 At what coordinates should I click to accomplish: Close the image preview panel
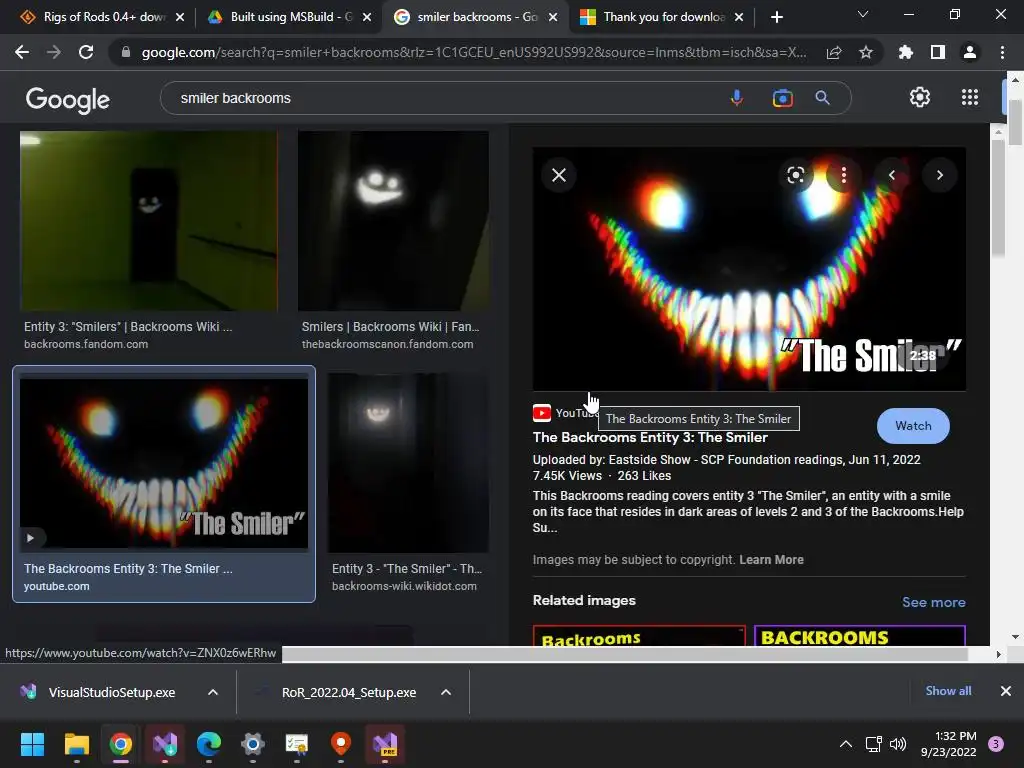559,175
